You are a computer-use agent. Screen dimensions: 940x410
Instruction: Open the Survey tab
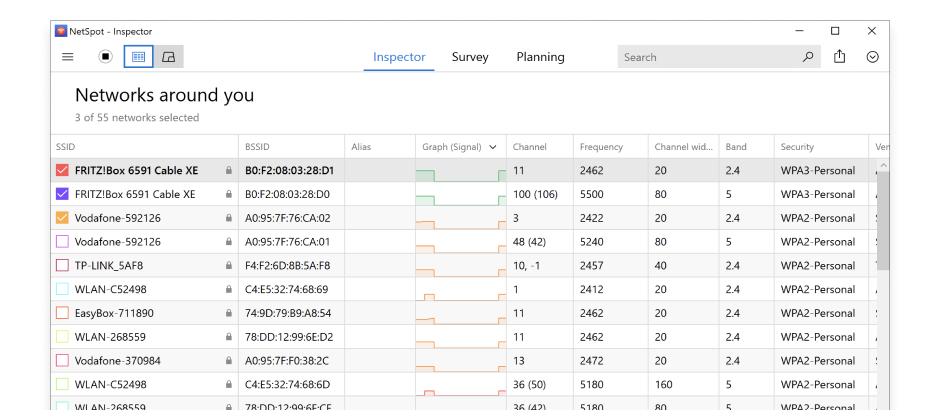pyautogui.click(x=470, y=57)
